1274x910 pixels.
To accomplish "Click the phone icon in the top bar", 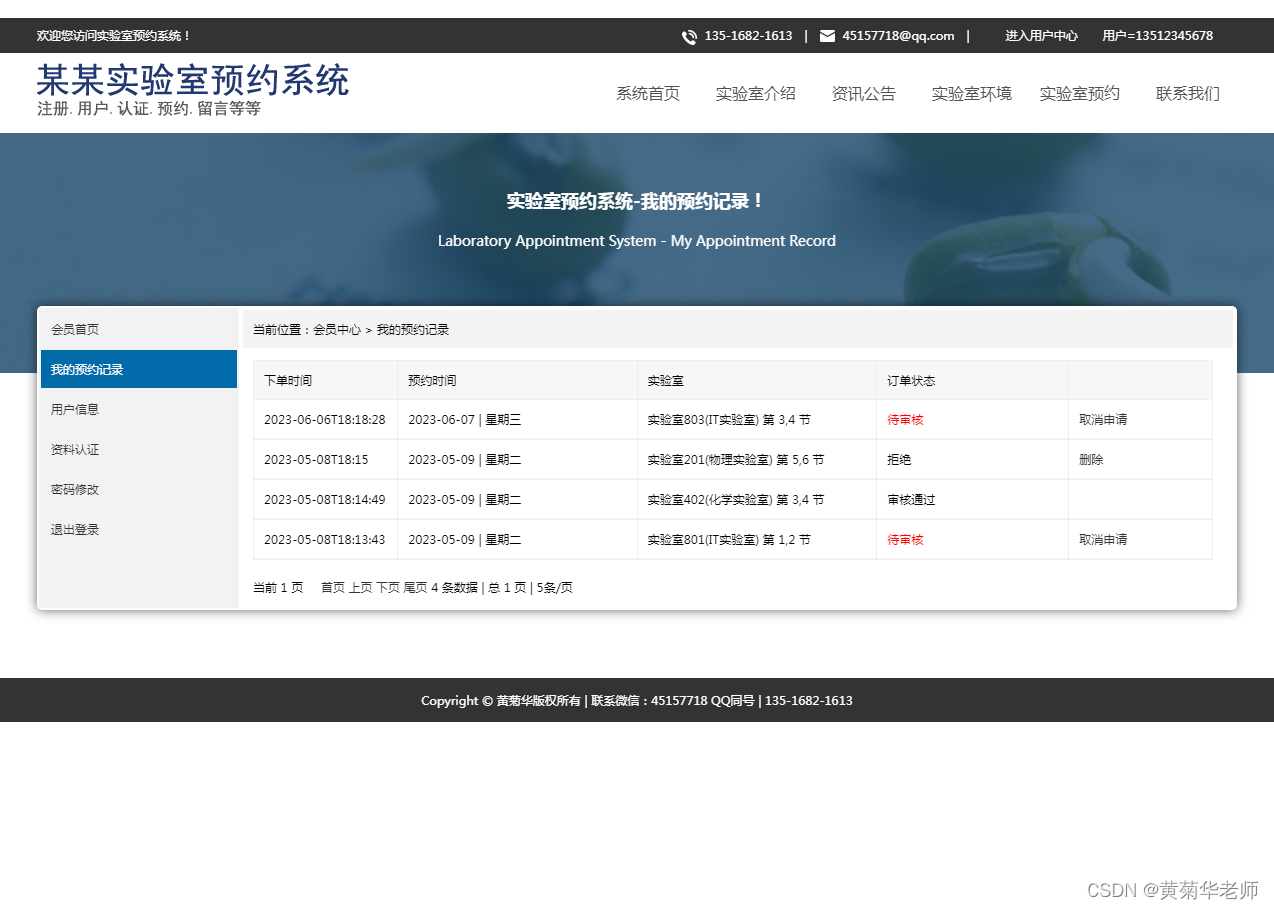I will pyautogui.click(x=689, y=36).
